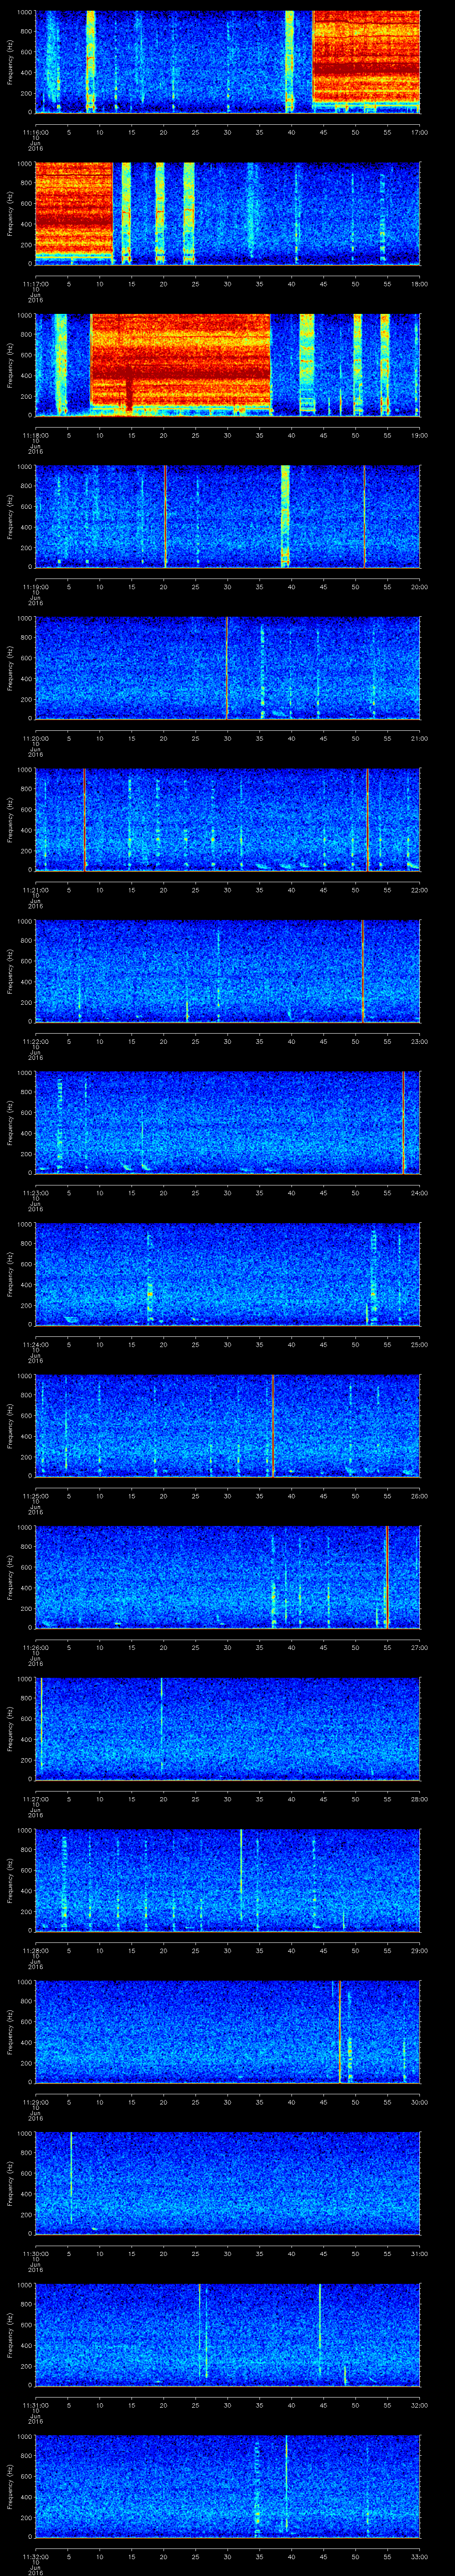Image resolution: width=455 pixels, height=2576 pixels.
Task: Click the red vertical line in the 11:25:00 panel
Action: point(272,1425)
